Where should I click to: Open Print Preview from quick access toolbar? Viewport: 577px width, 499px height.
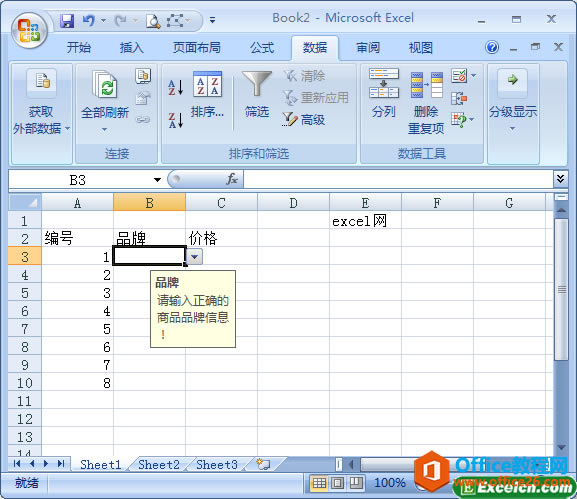click(153, 21)
